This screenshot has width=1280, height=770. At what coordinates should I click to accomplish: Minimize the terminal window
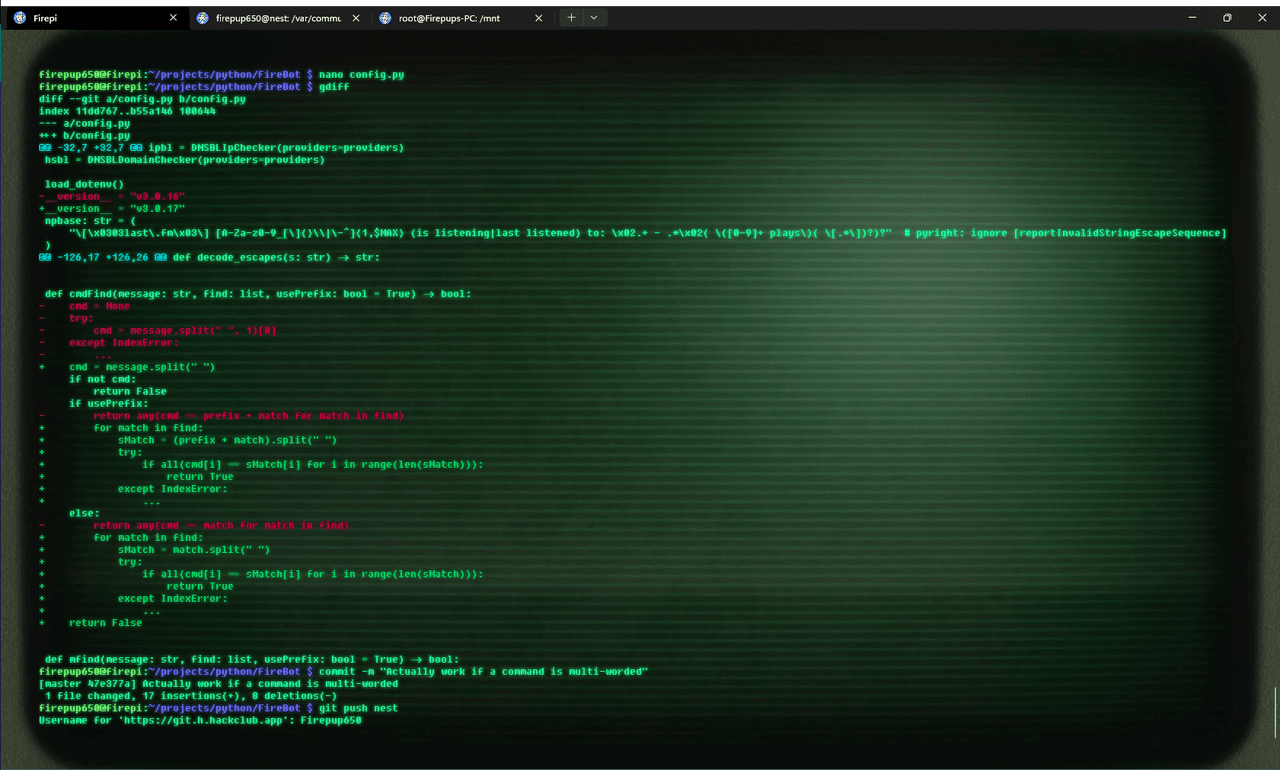pyautogui.click(x=1191, y=18)
